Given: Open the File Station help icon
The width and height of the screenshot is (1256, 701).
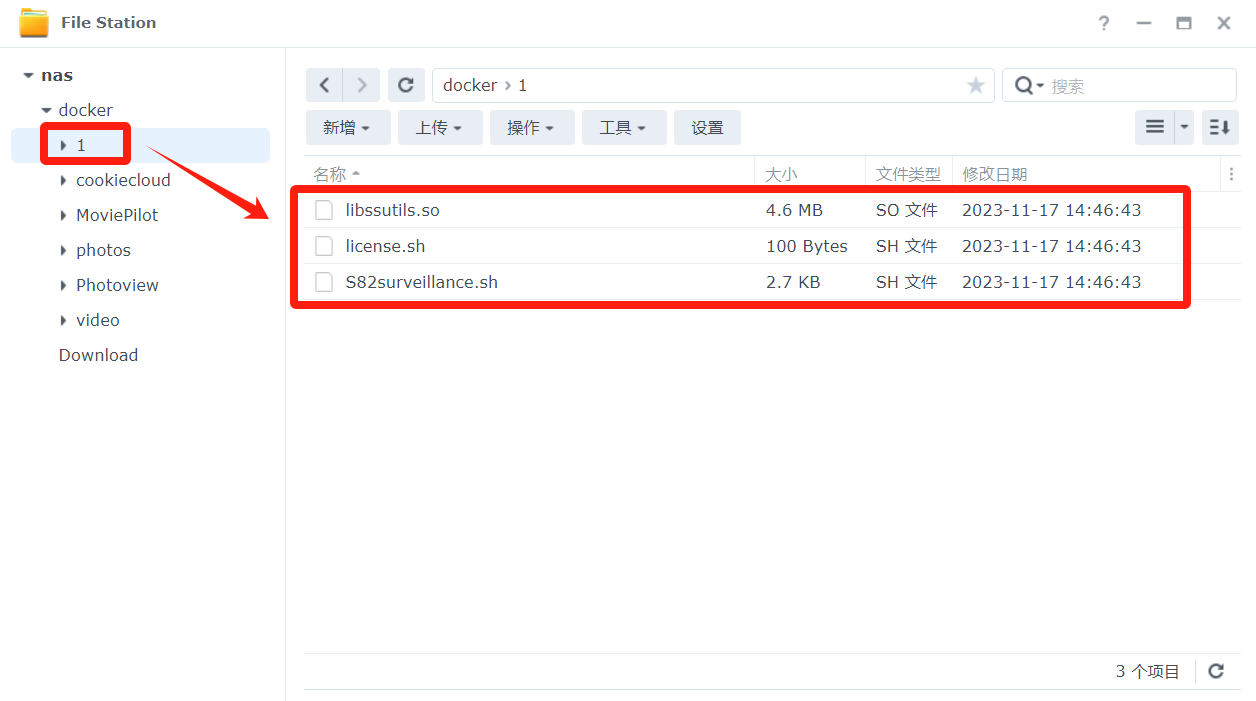Looking at the screenshot, I should pyautogui.click(x=1104, y=23).
